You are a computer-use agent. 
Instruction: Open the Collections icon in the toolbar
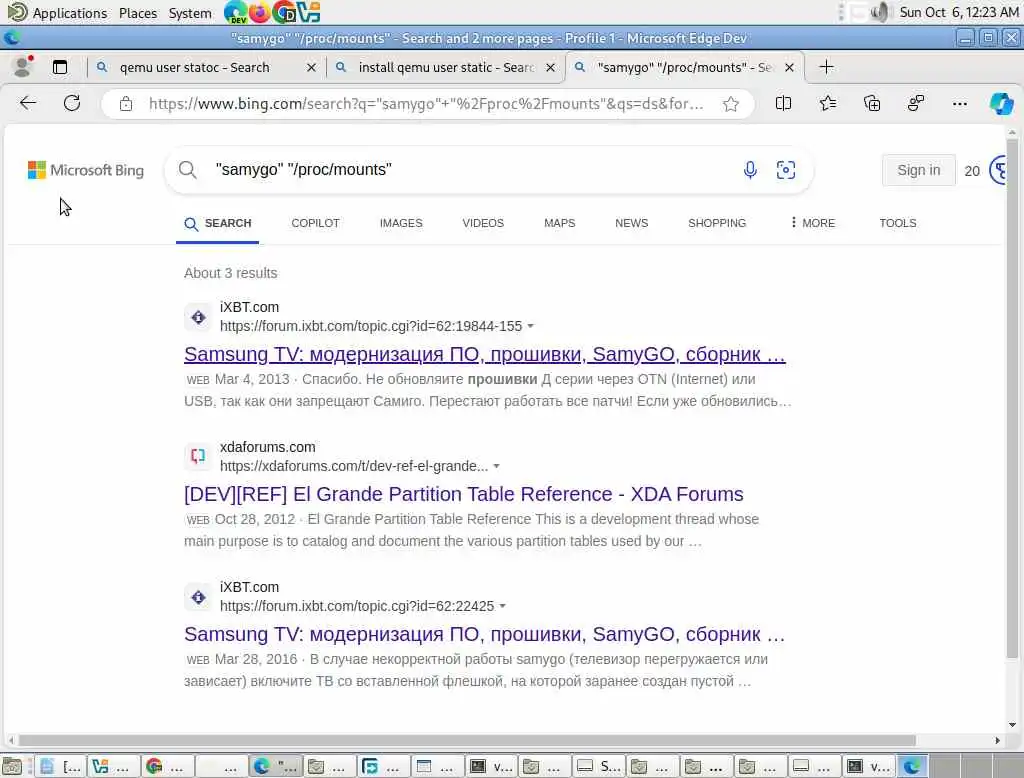(x=872, y=103)
